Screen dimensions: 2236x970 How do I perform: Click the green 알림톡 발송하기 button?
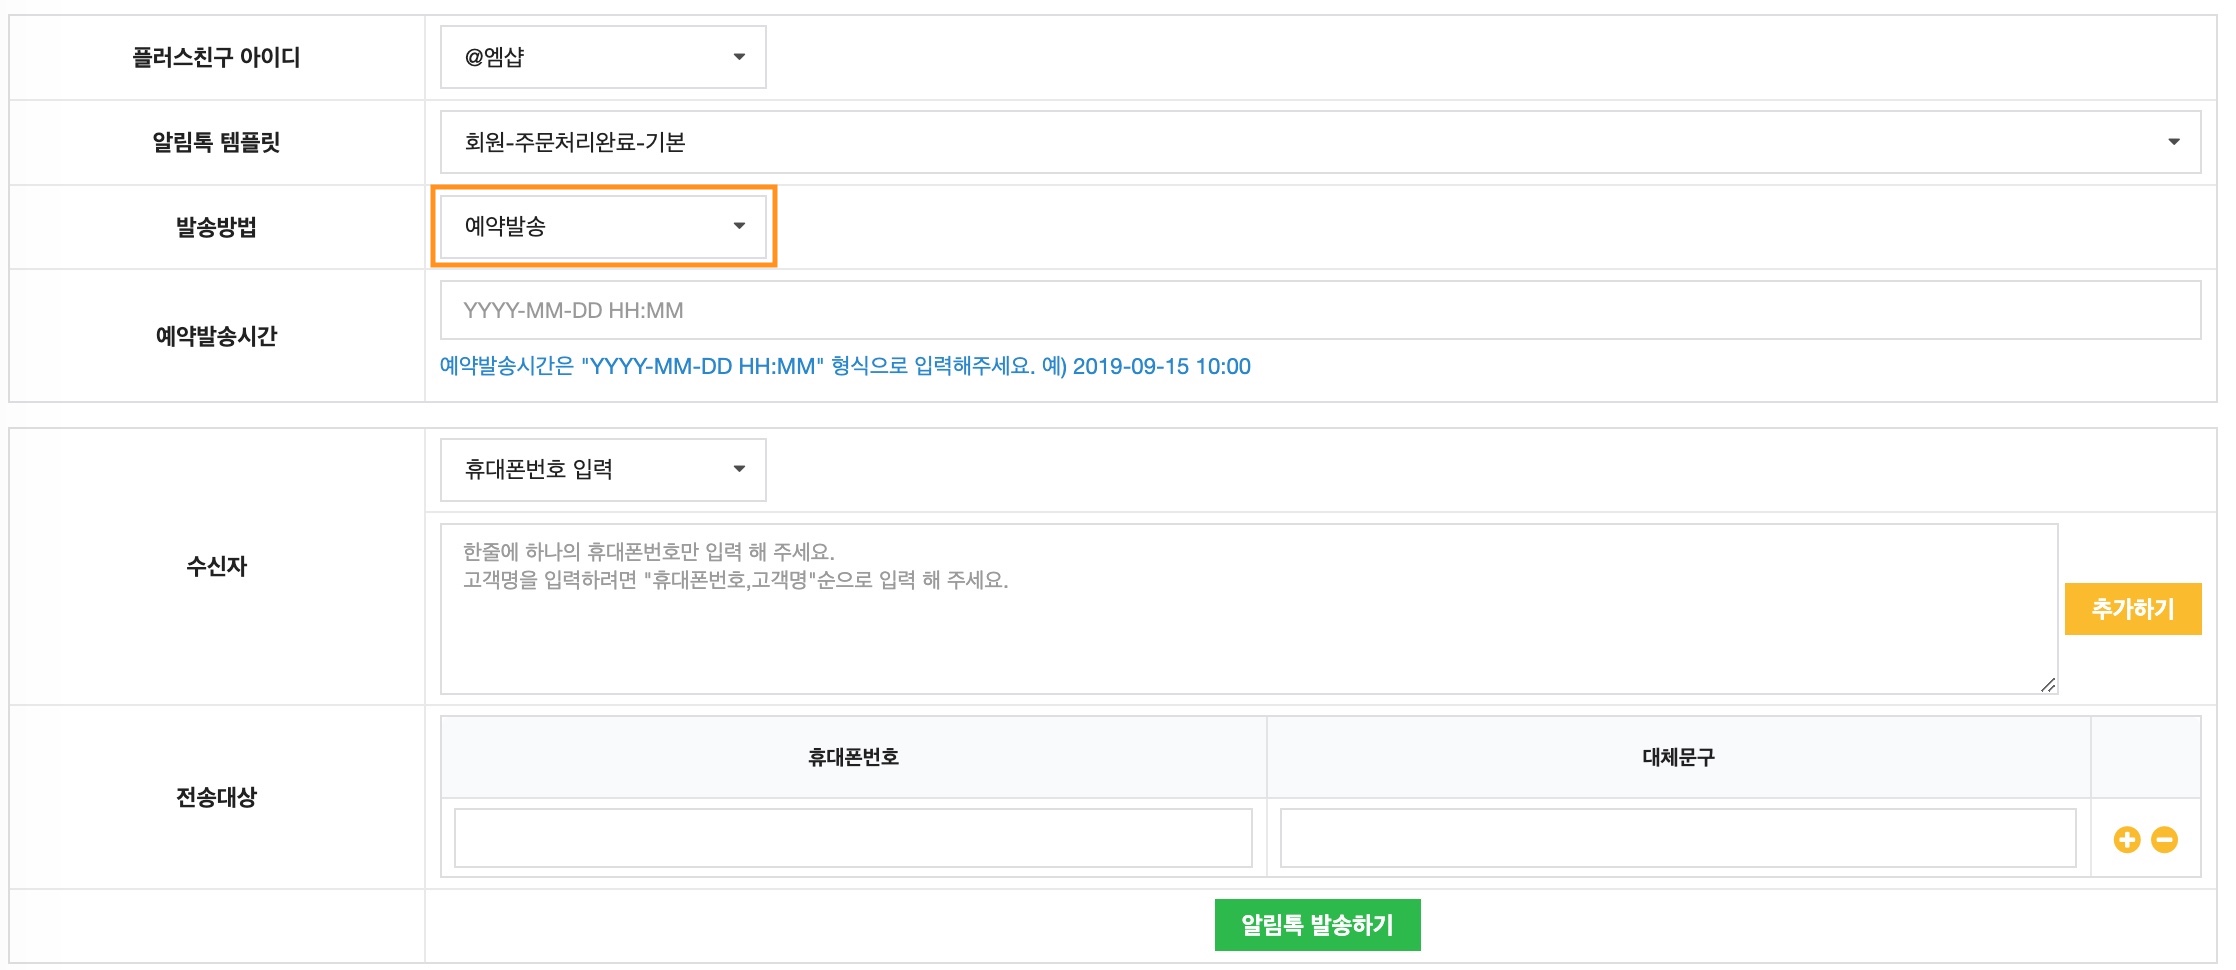click(x=1317, y=925)
